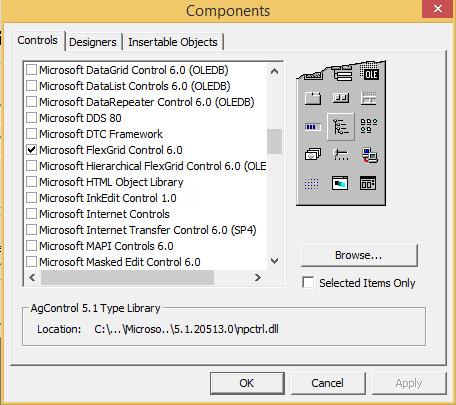
Task: Uncheck Microsoft FlexGrid Control 6.0 checkbox
Action: (x=31, y=150)
